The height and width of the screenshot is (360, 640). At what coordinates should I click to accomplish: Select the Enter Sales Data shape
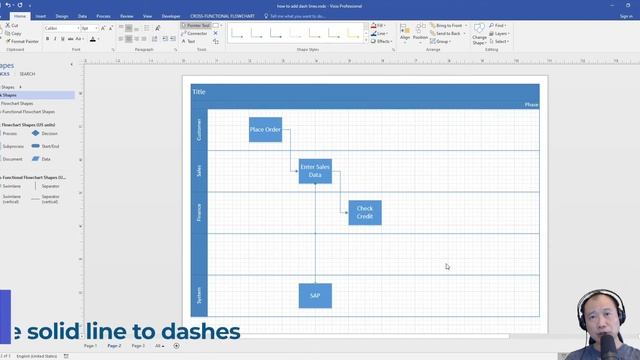[315, 171]
